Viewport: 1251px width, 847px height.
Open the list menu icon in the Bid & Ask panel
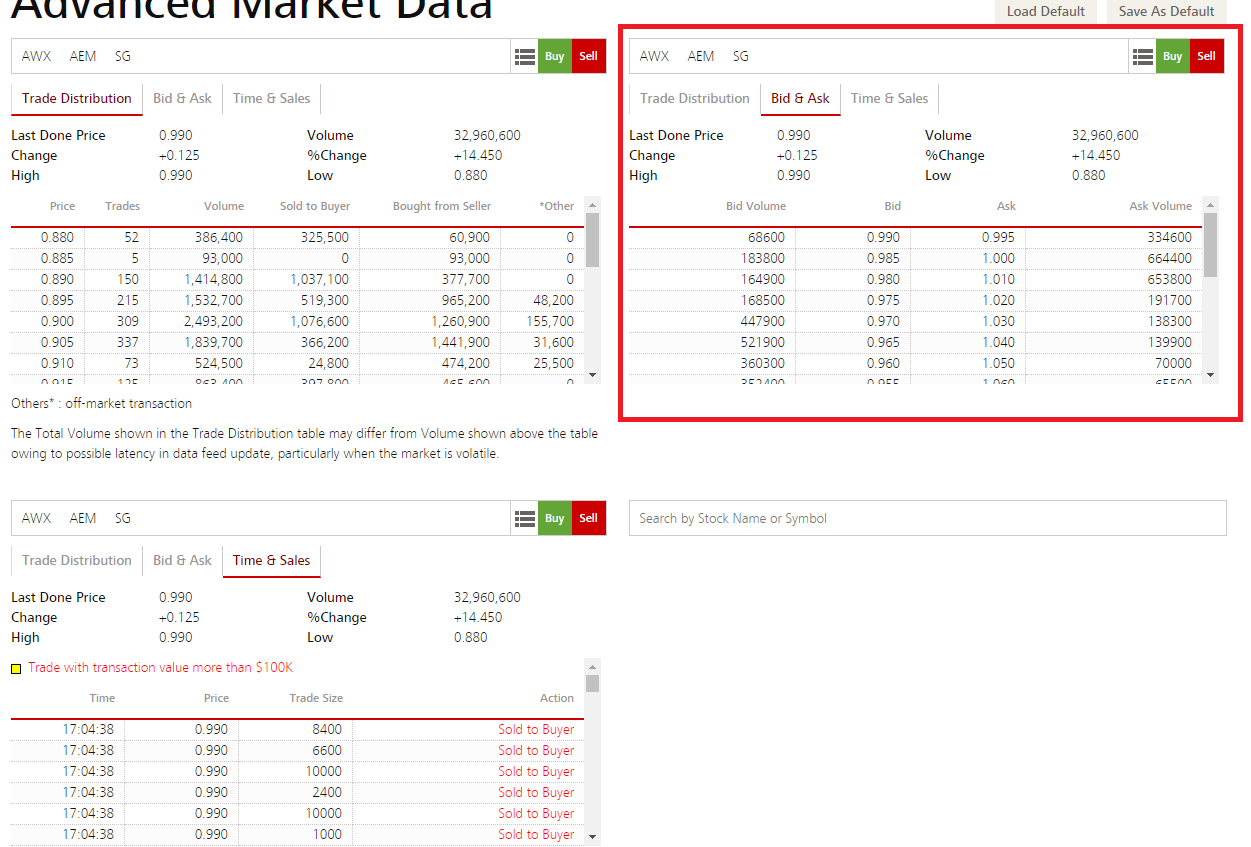(1143, 56)
